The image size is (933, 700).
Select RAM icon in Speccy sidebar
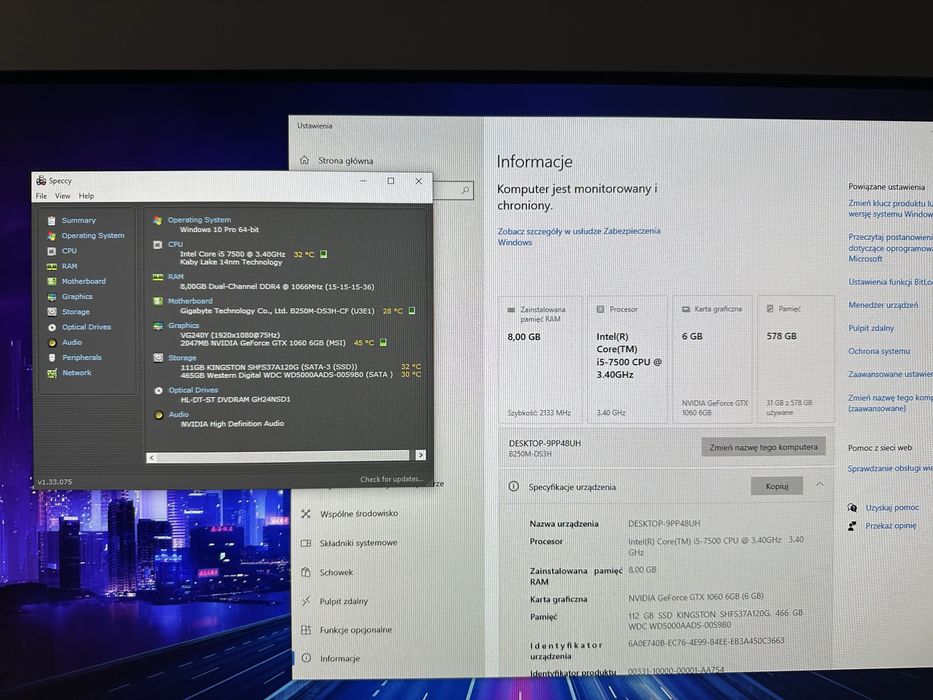click(x=52, y=266)
